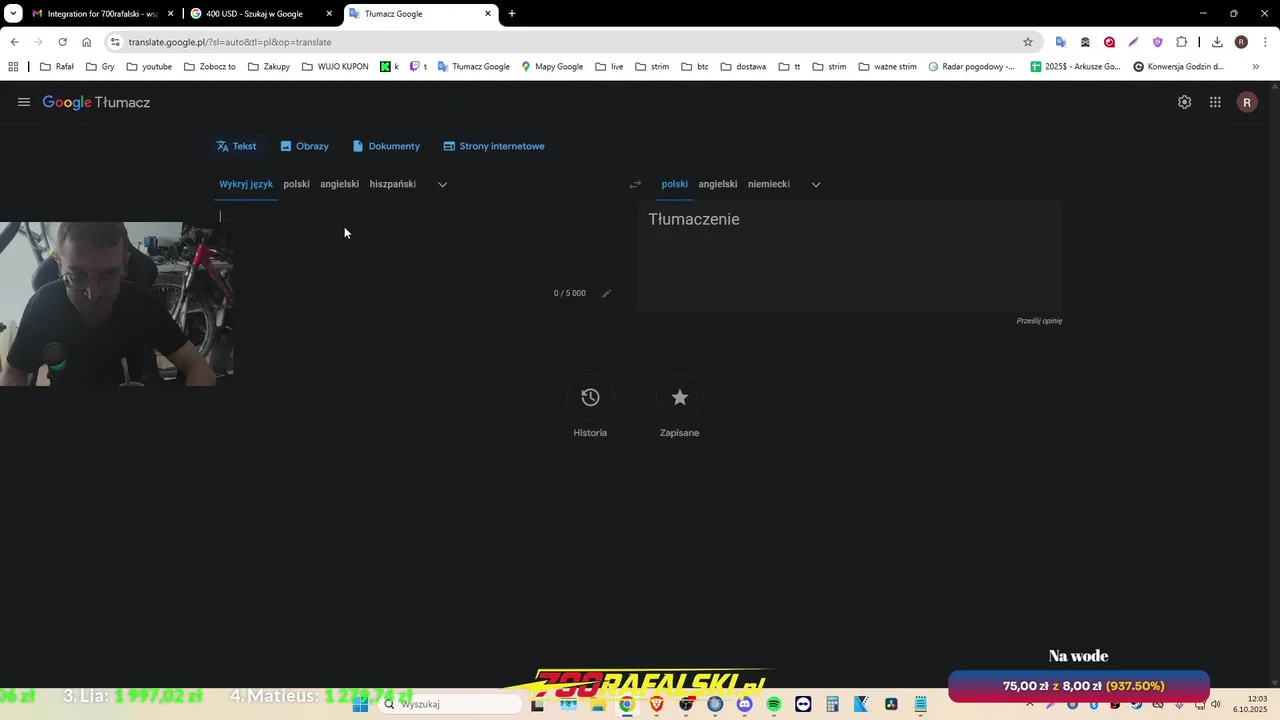Go back to previous page
The height and width of the screenshot is (720, 1280).
pos(14,42)
